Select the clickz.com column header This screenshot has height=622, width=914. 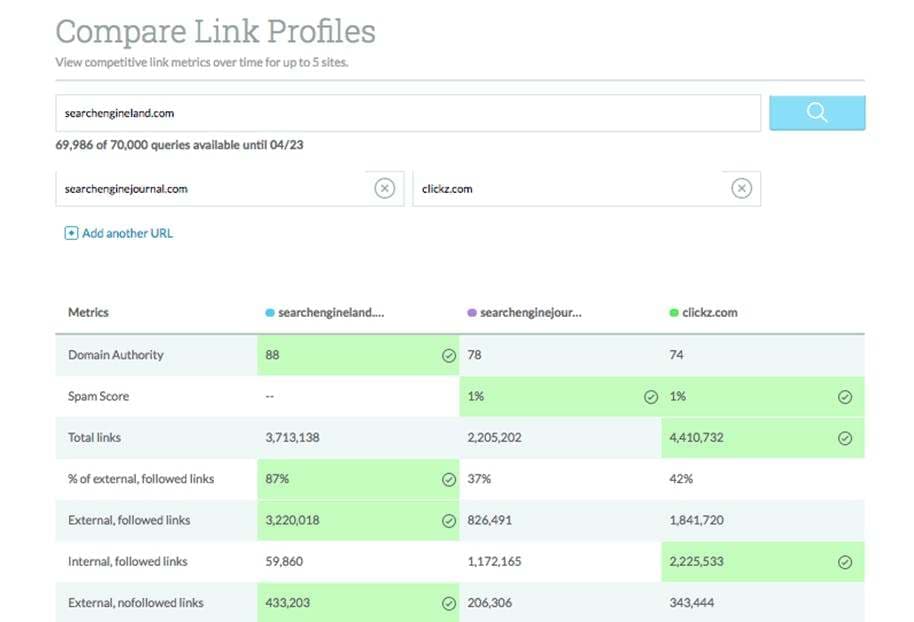(709, 313)
